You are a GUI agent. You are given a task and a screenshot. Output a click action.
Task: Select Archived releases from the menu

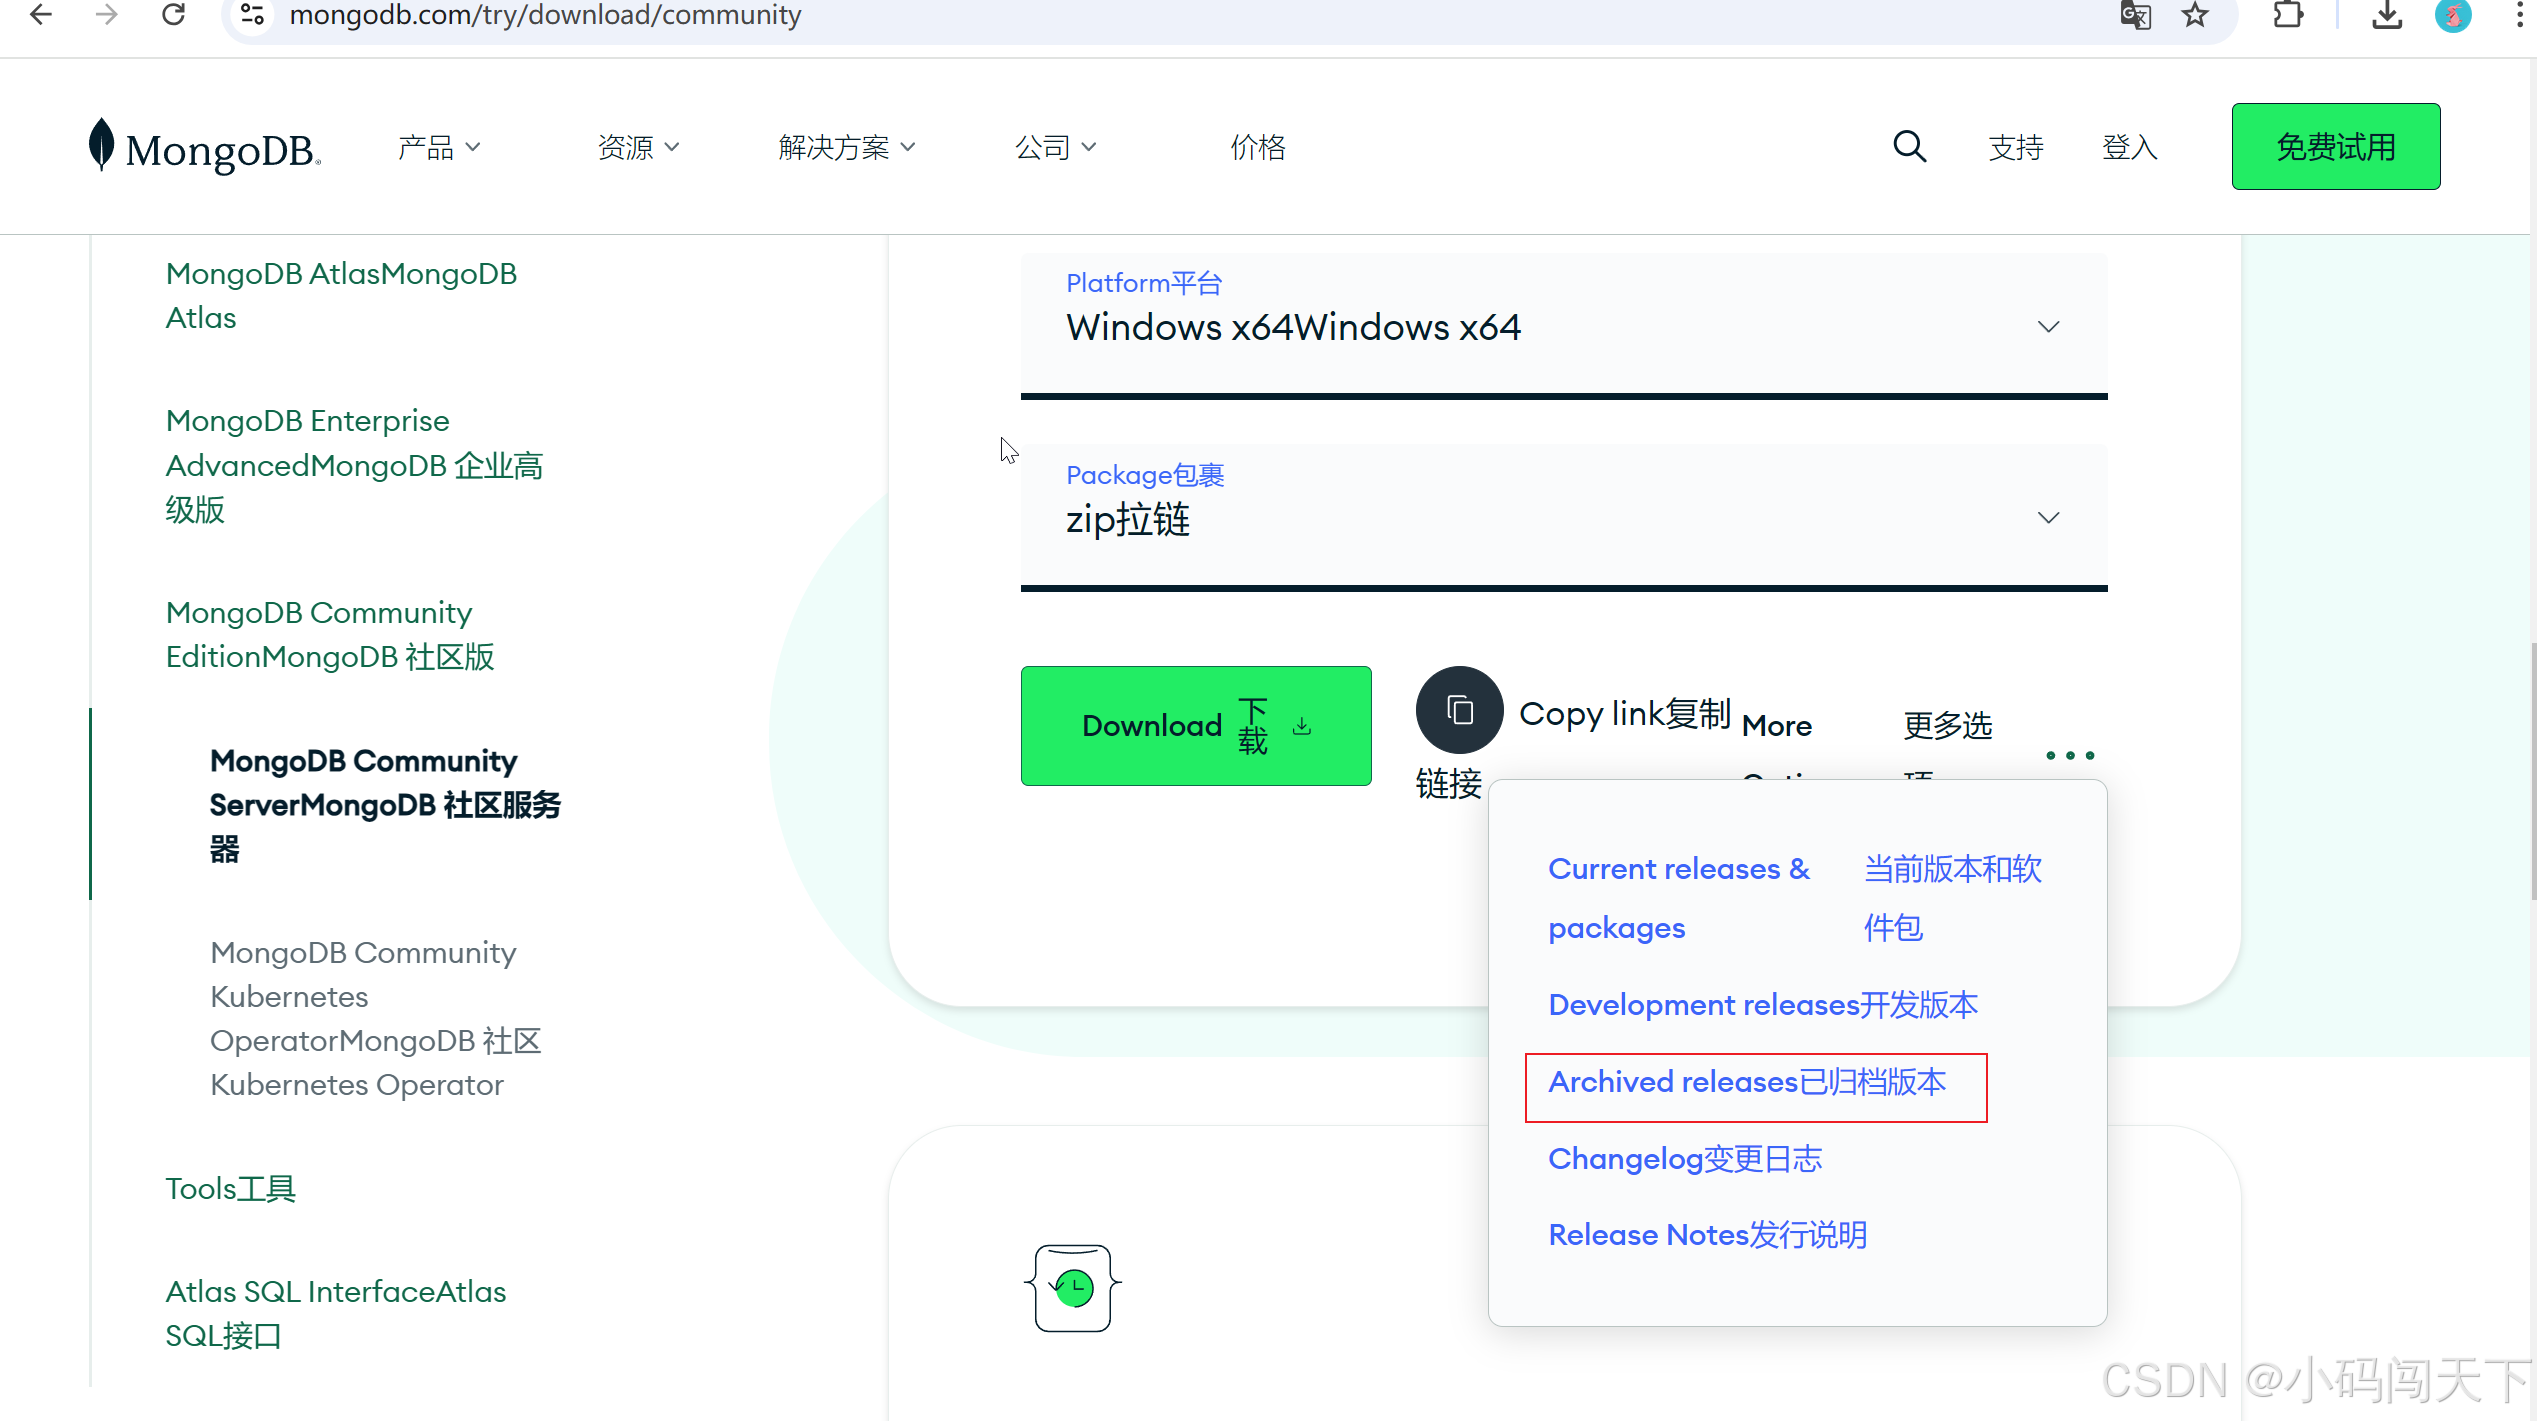1746,1082
